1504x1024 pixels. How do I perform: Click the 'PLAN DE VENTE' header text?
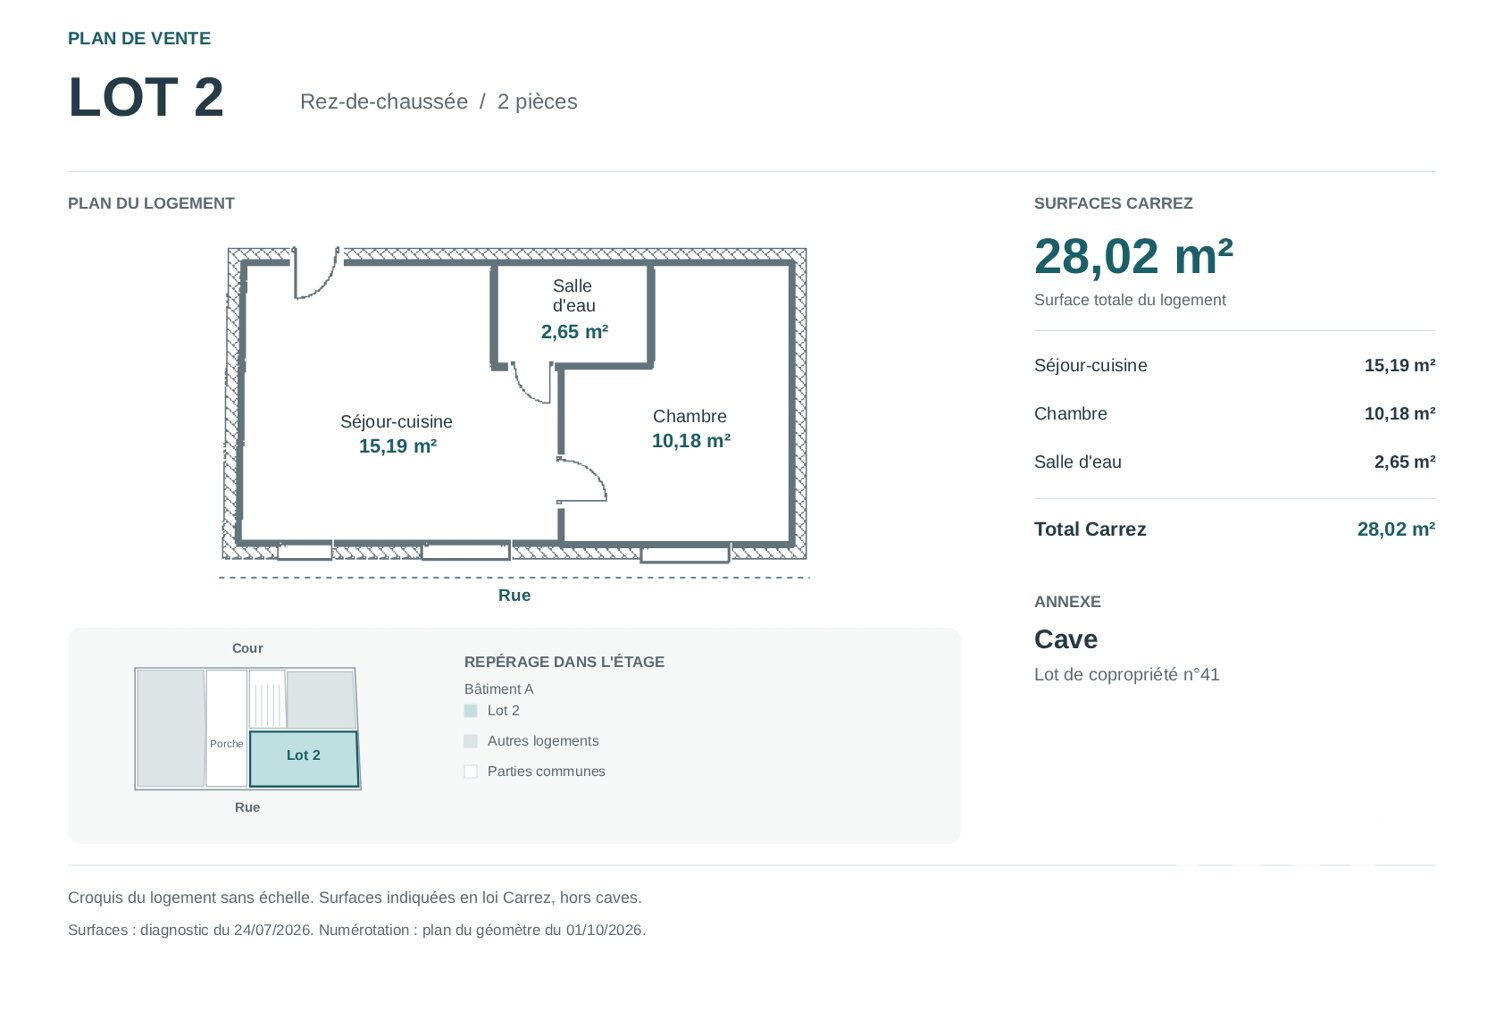point(139,39)
